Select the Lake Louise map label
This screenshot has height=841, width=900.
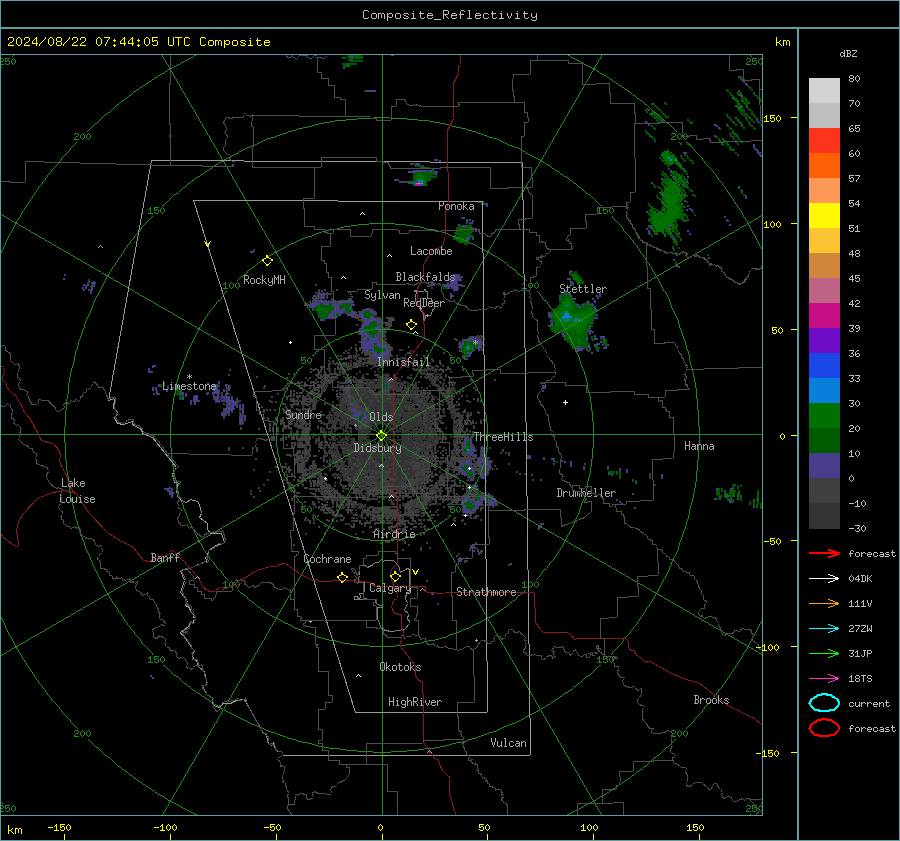(77, 491)
